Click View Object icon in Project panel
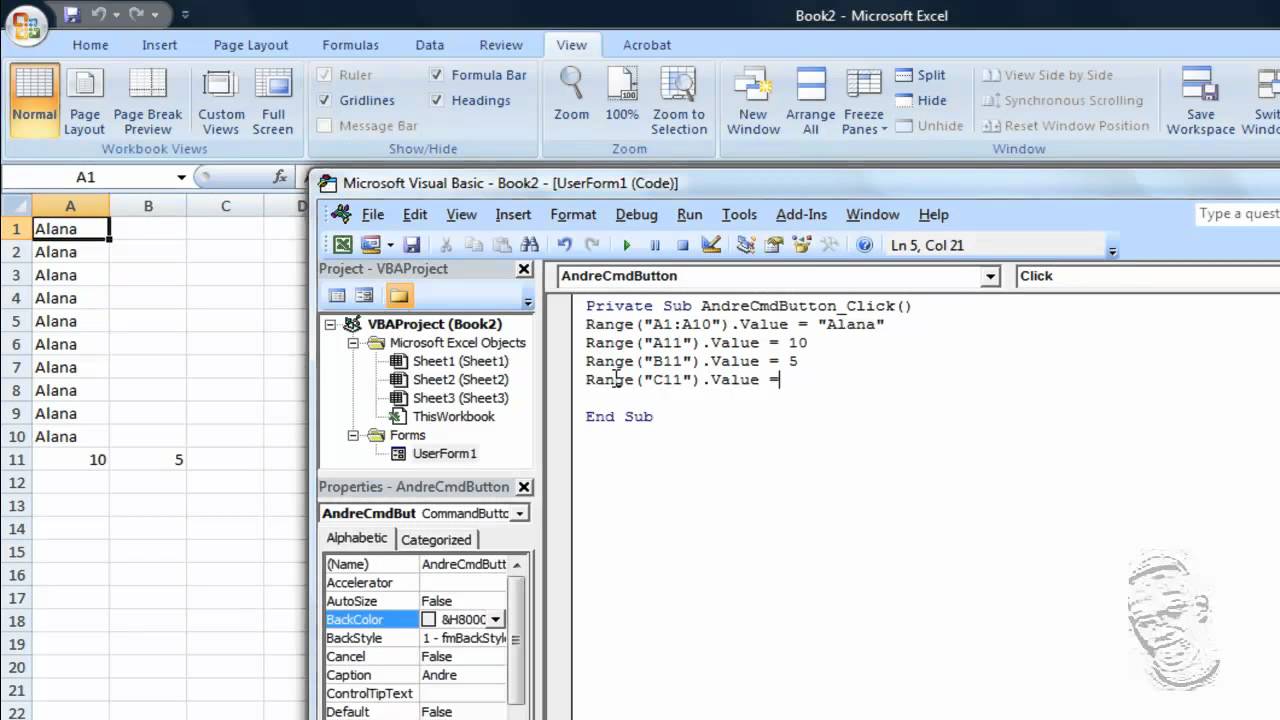Screen dimensions: 1280x720 (x=364, y=296)
